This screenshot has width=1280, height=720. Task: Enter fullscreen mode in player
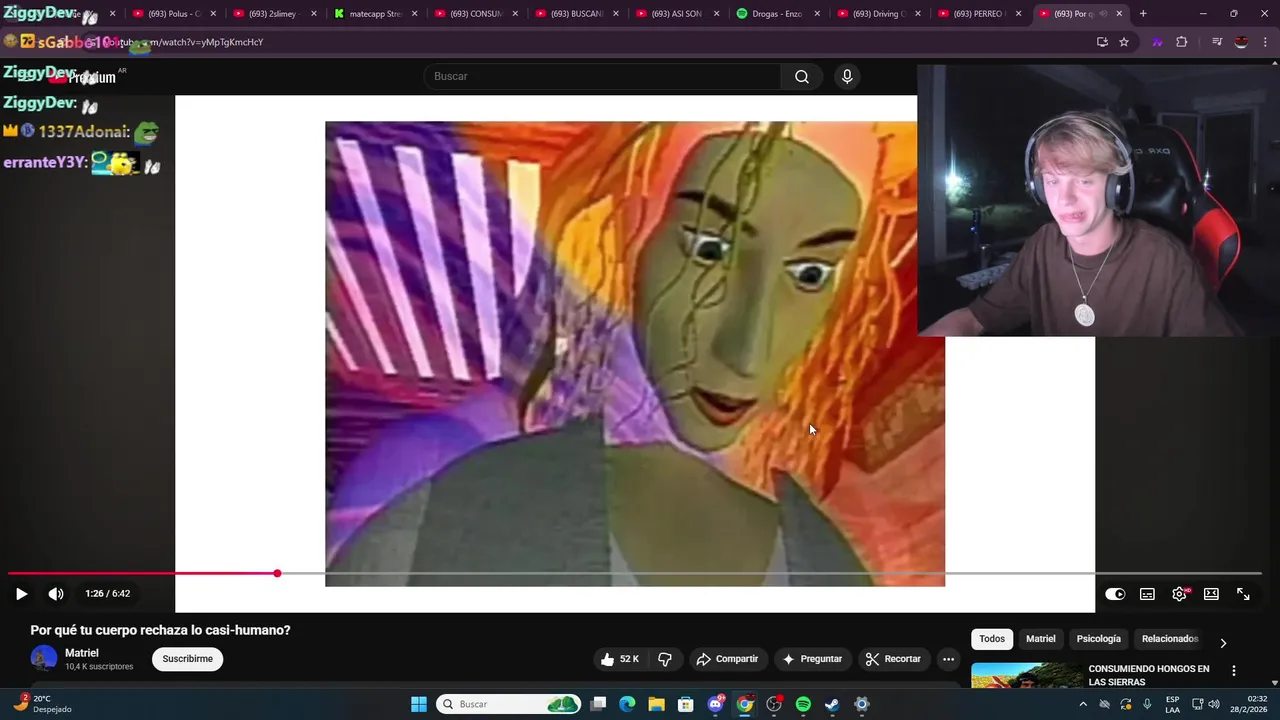point(1243,594)
